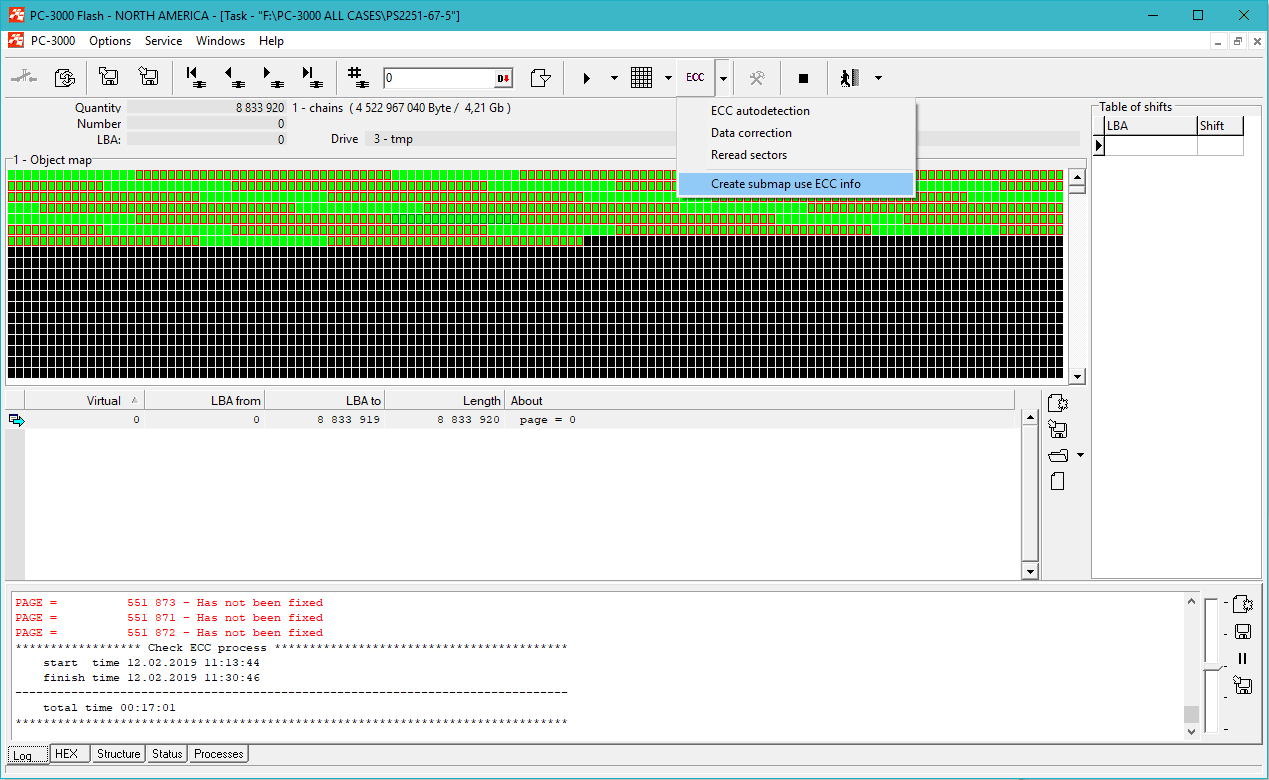This screenshot has width=1269, height=780.
Task: Open the Structure tab
Action: 118,754
